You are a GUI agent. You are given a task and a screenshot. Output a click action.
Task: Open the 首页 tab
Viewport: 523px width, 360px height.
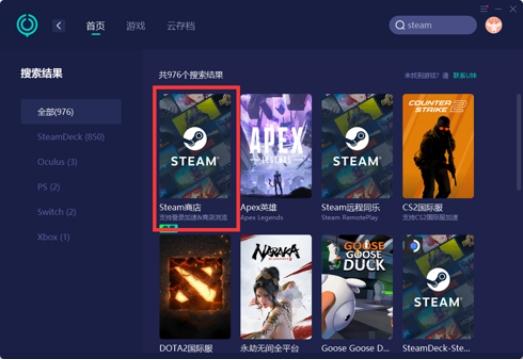96,26
